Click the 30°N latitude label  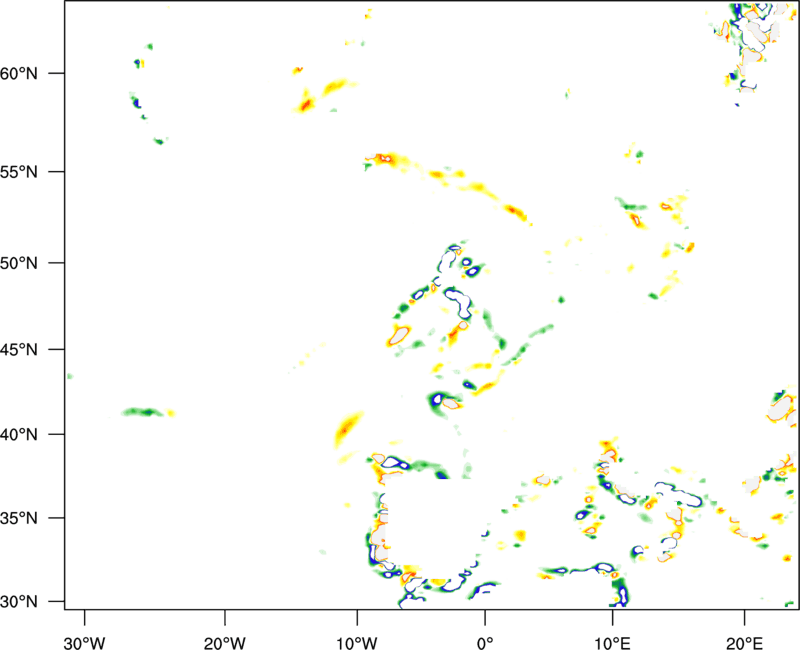[19, 602]
